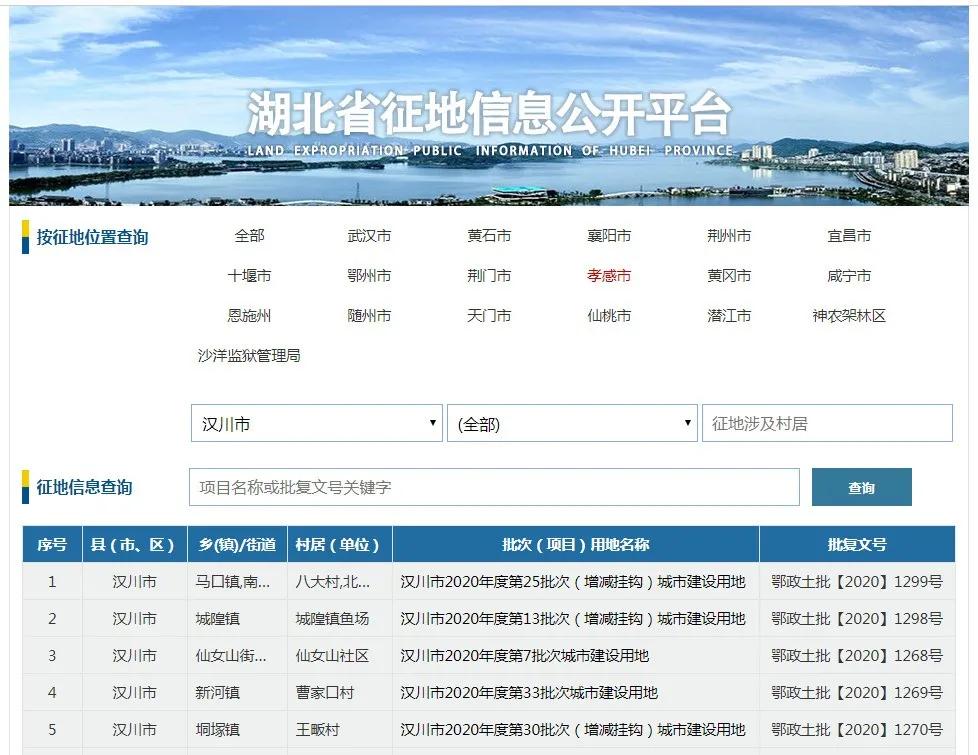Filter by 恩施州

[x=249, y=316]
